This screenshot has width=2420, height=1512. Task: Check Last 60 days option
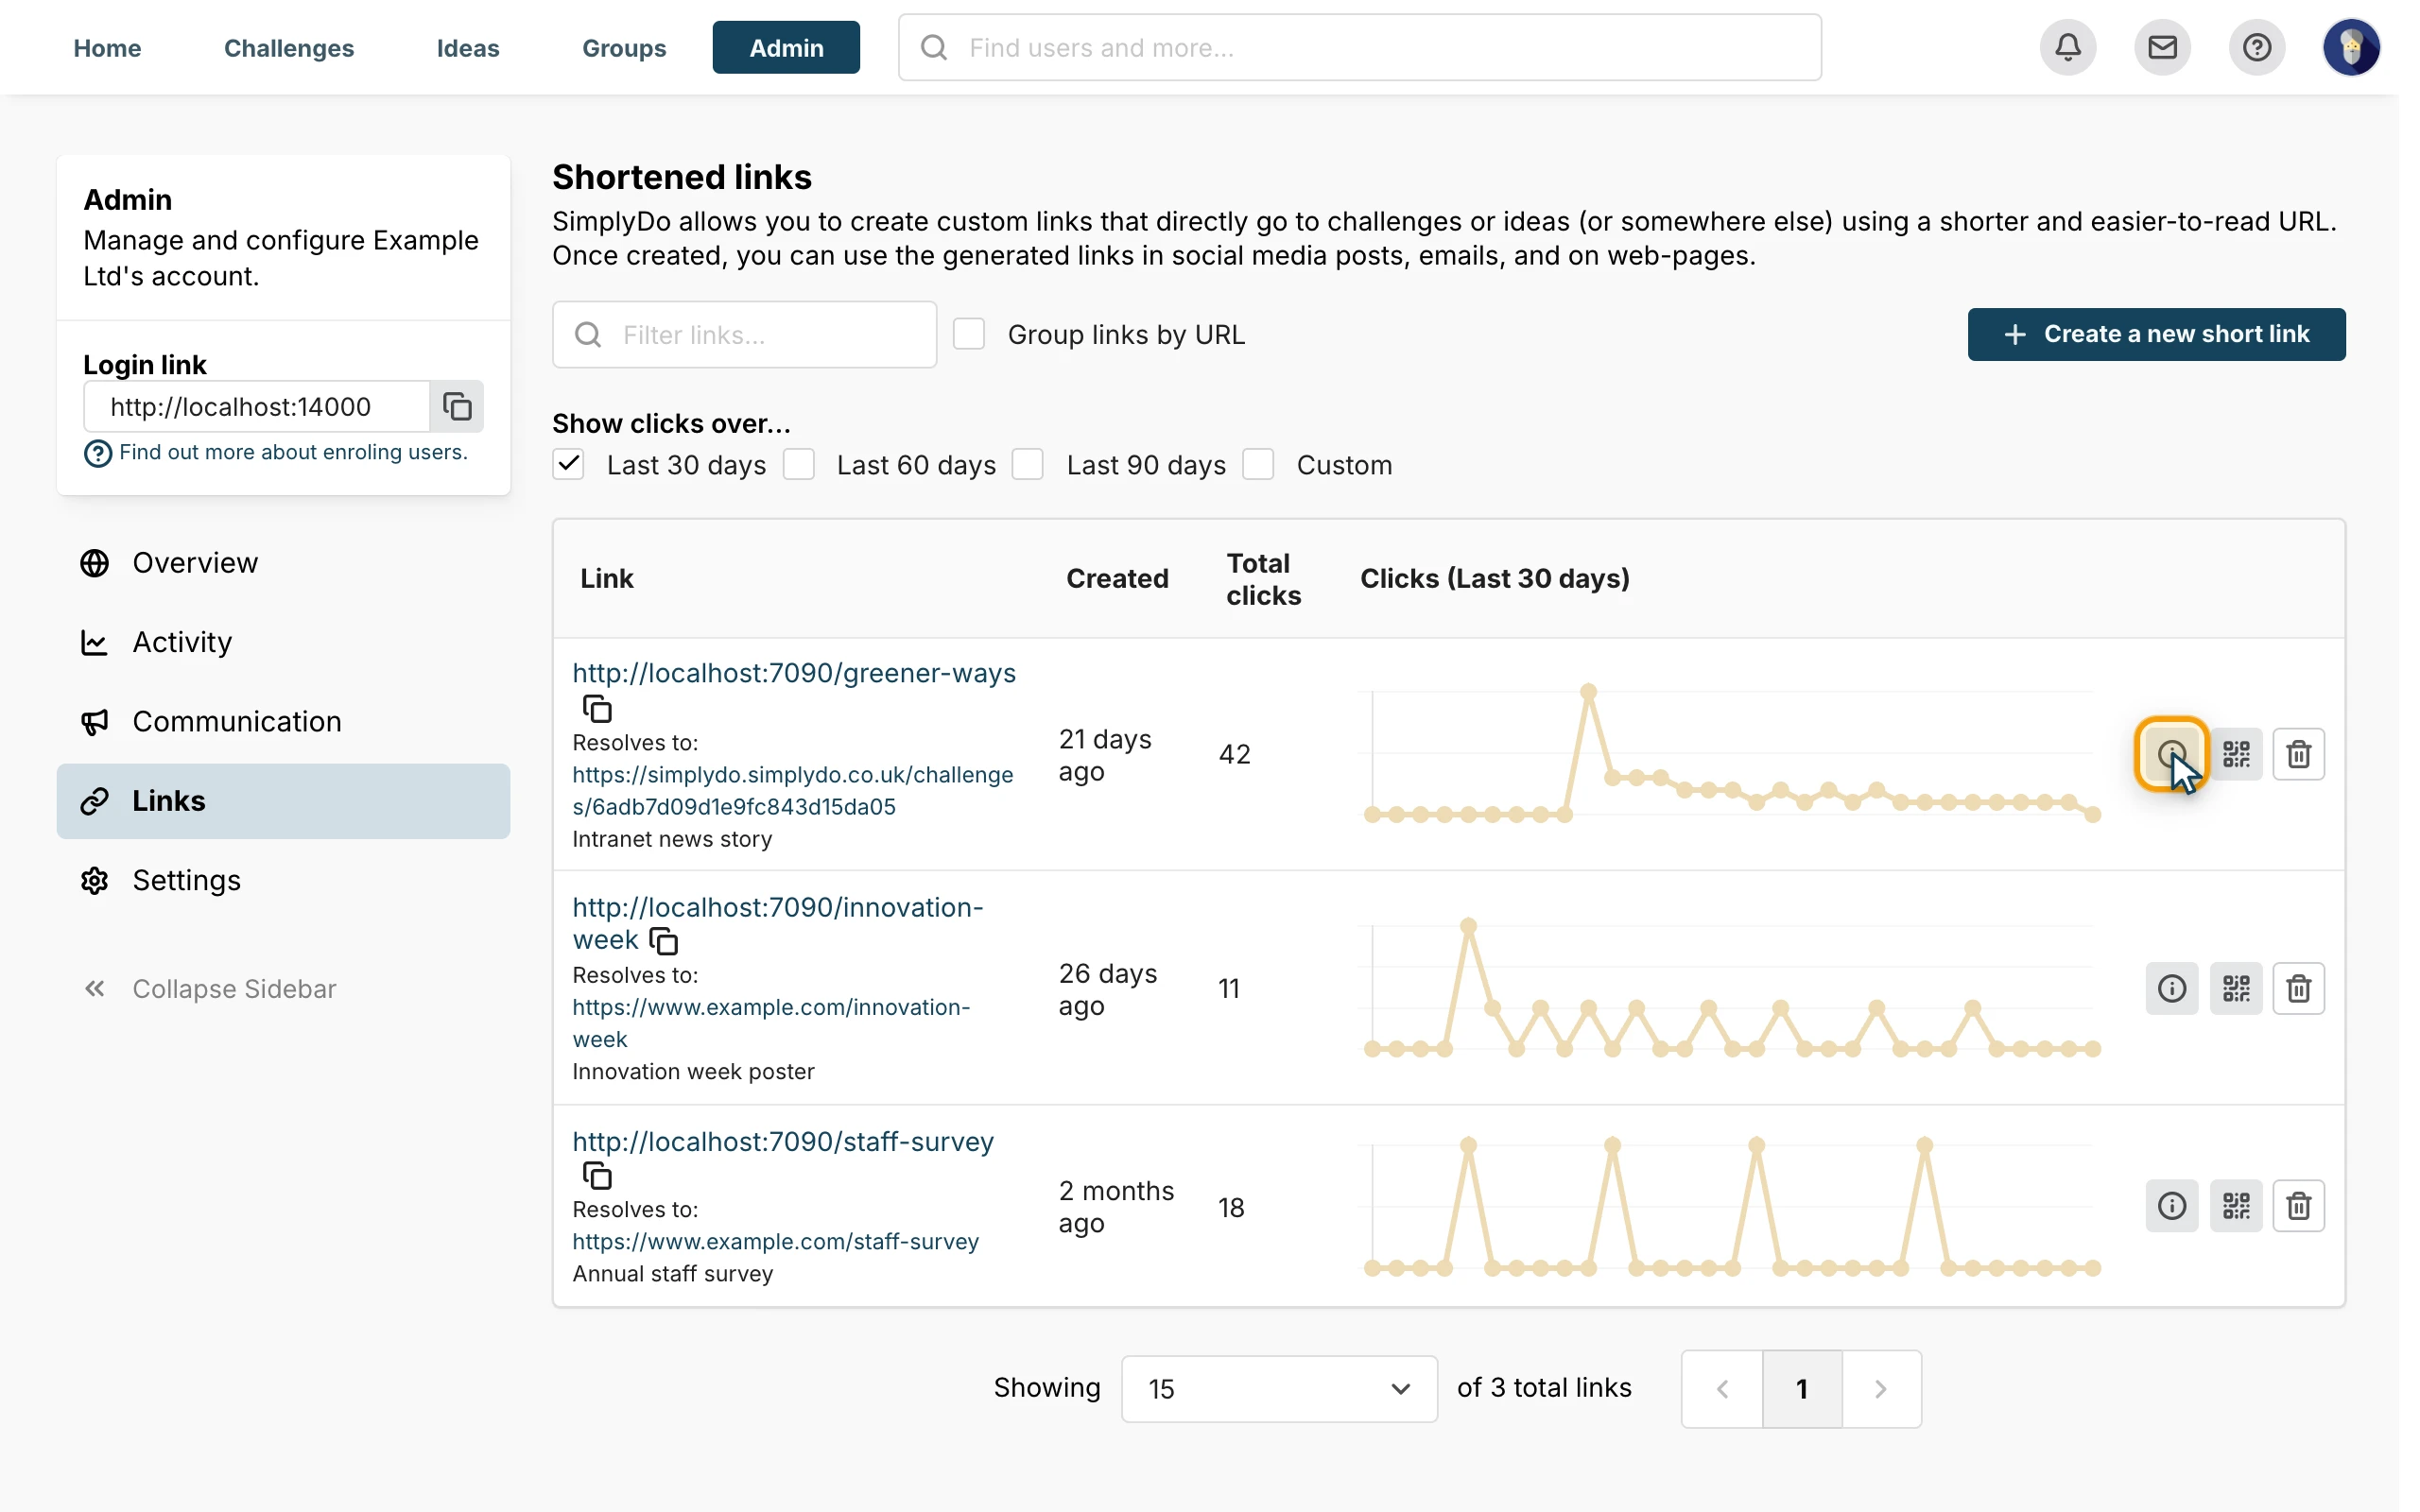tap(798, 464)
